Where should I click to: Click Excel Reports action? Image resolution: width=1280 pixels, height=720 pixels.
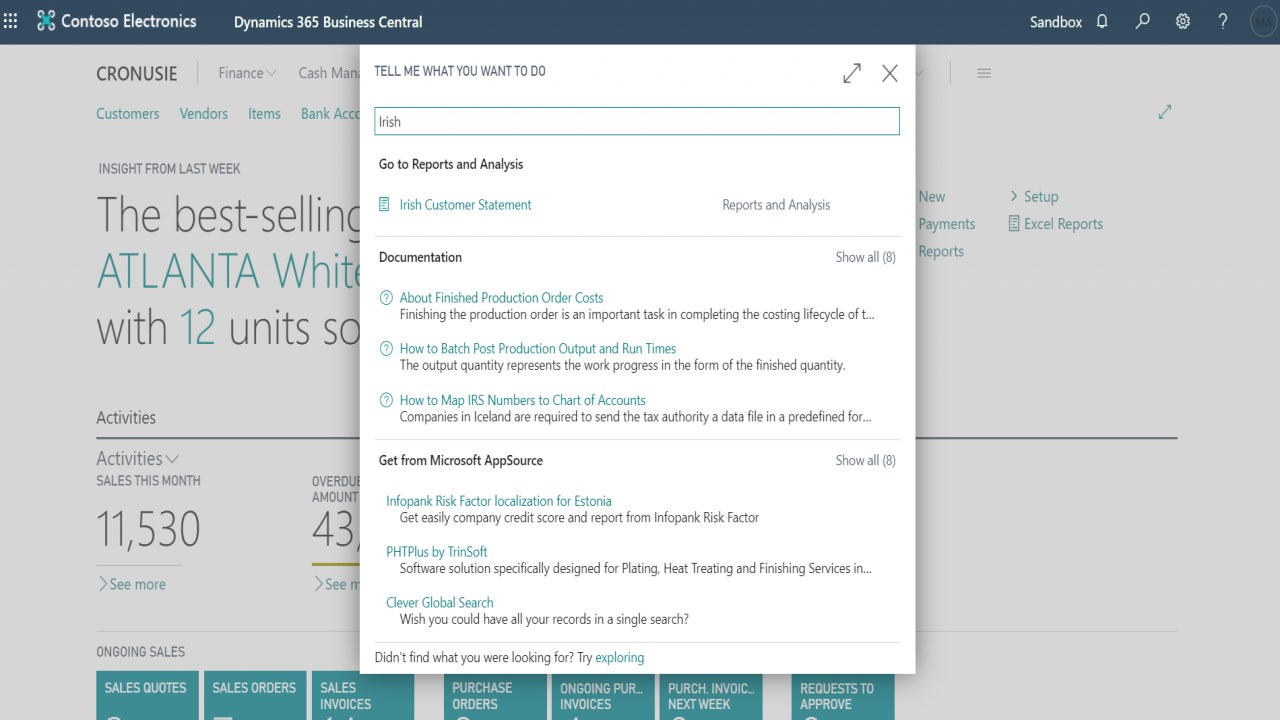point(1063,224)
